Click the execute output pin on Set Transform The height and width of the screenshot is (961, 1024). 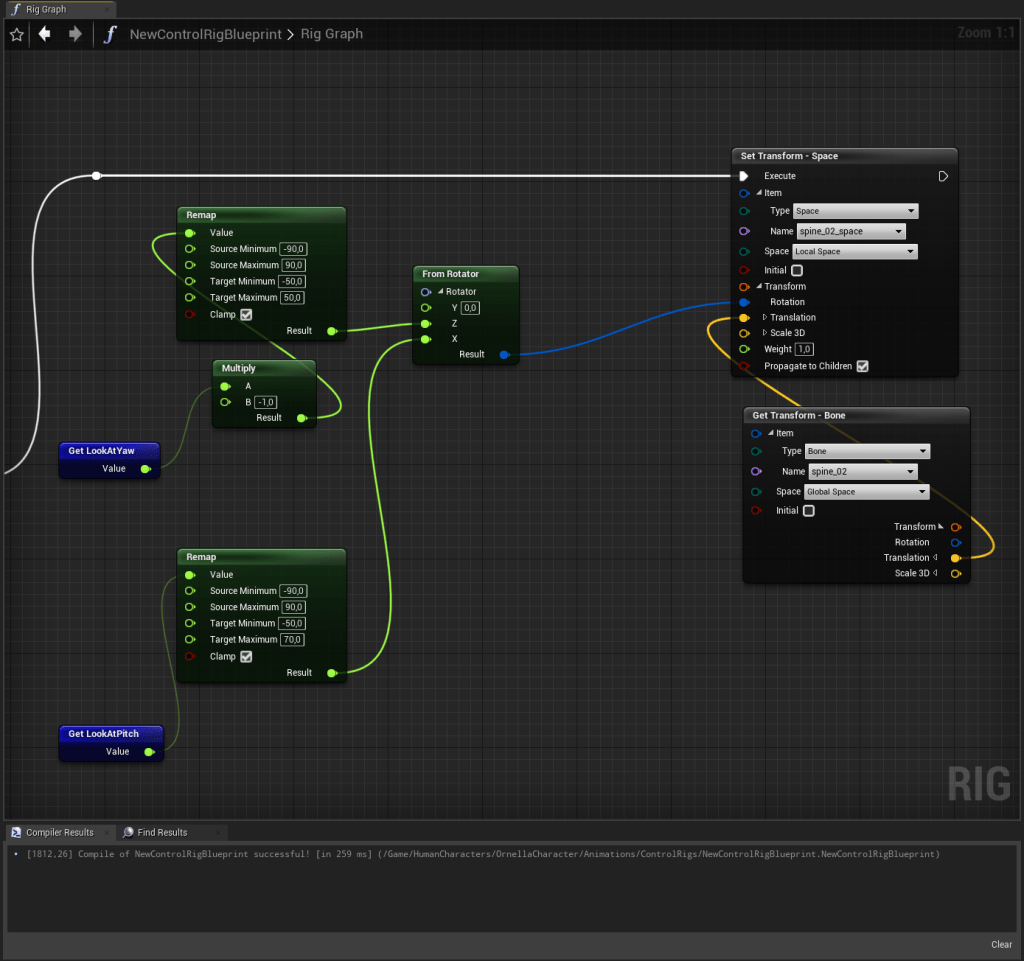[943, 176]
